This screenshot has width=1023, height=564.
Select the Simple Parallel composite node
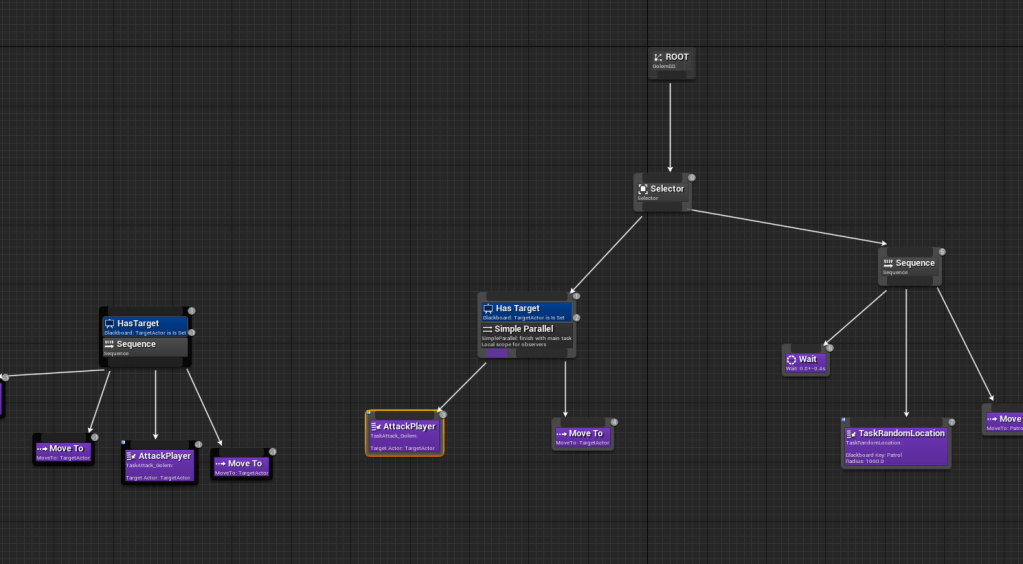tap(526, 336)
